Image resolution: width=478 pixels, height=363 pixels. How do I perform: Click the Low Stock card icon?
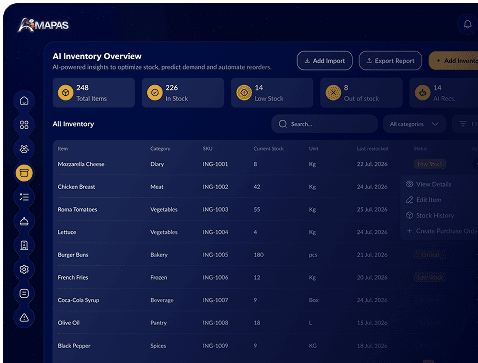point(244,93)
